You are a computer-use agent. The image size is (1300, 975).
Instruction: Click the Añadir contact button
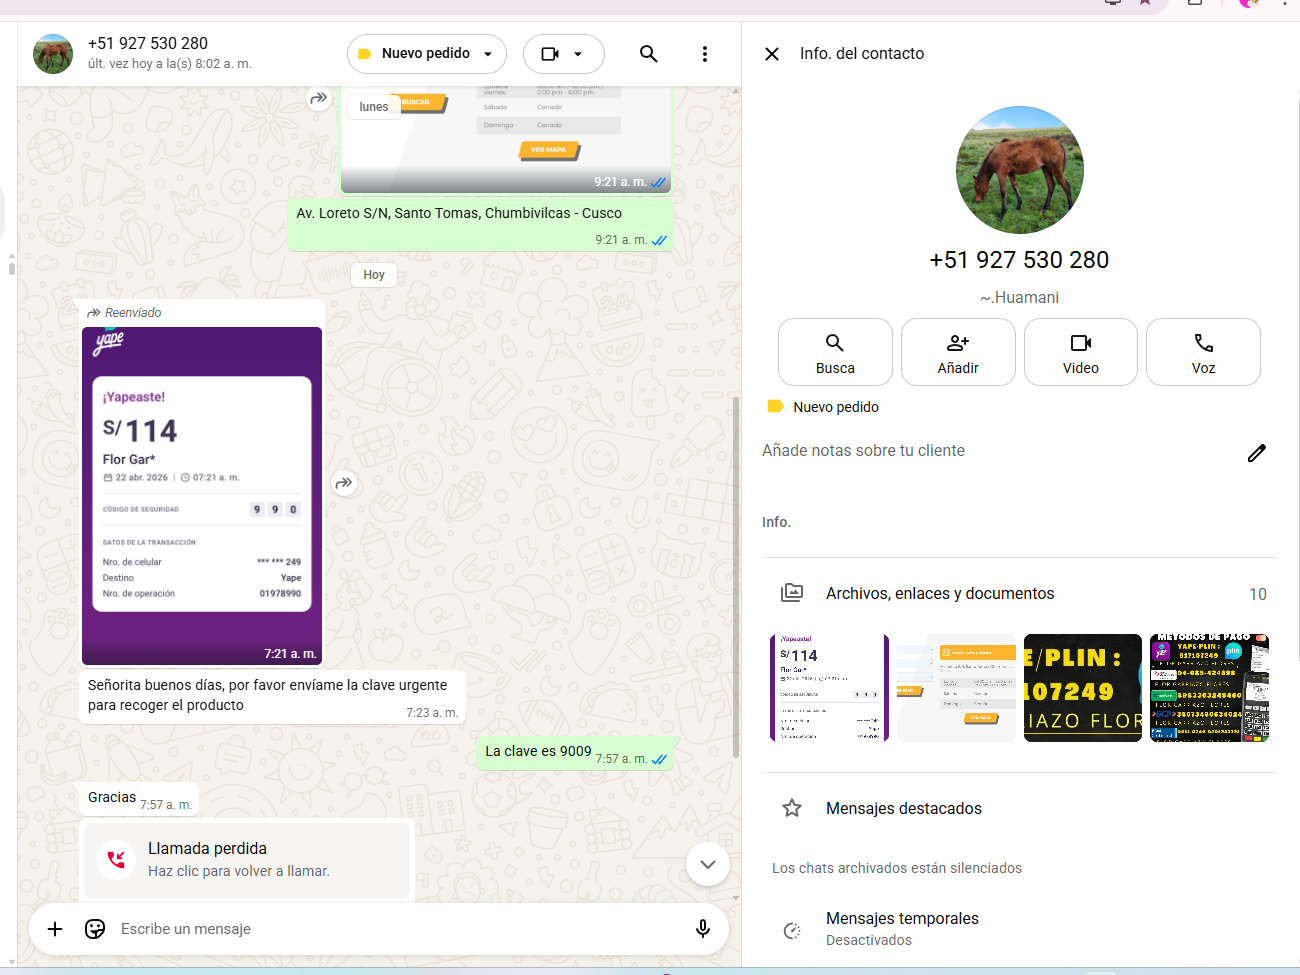click(958, 352)
